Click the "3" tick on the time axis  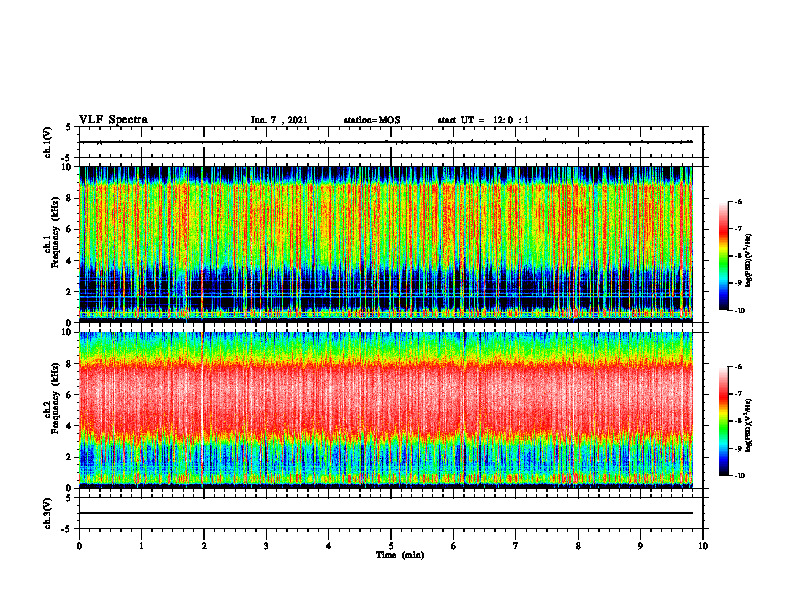[x=266, y=546]
